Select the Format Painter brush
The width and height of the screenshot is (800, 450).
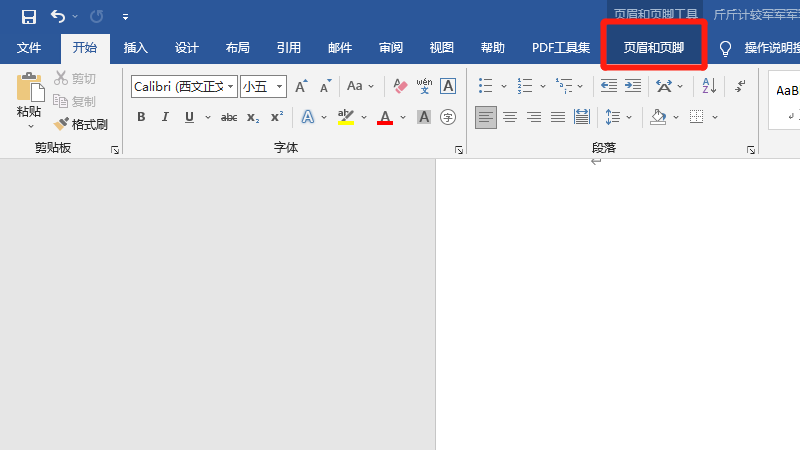pyautogui.click(x=81, y=124)
